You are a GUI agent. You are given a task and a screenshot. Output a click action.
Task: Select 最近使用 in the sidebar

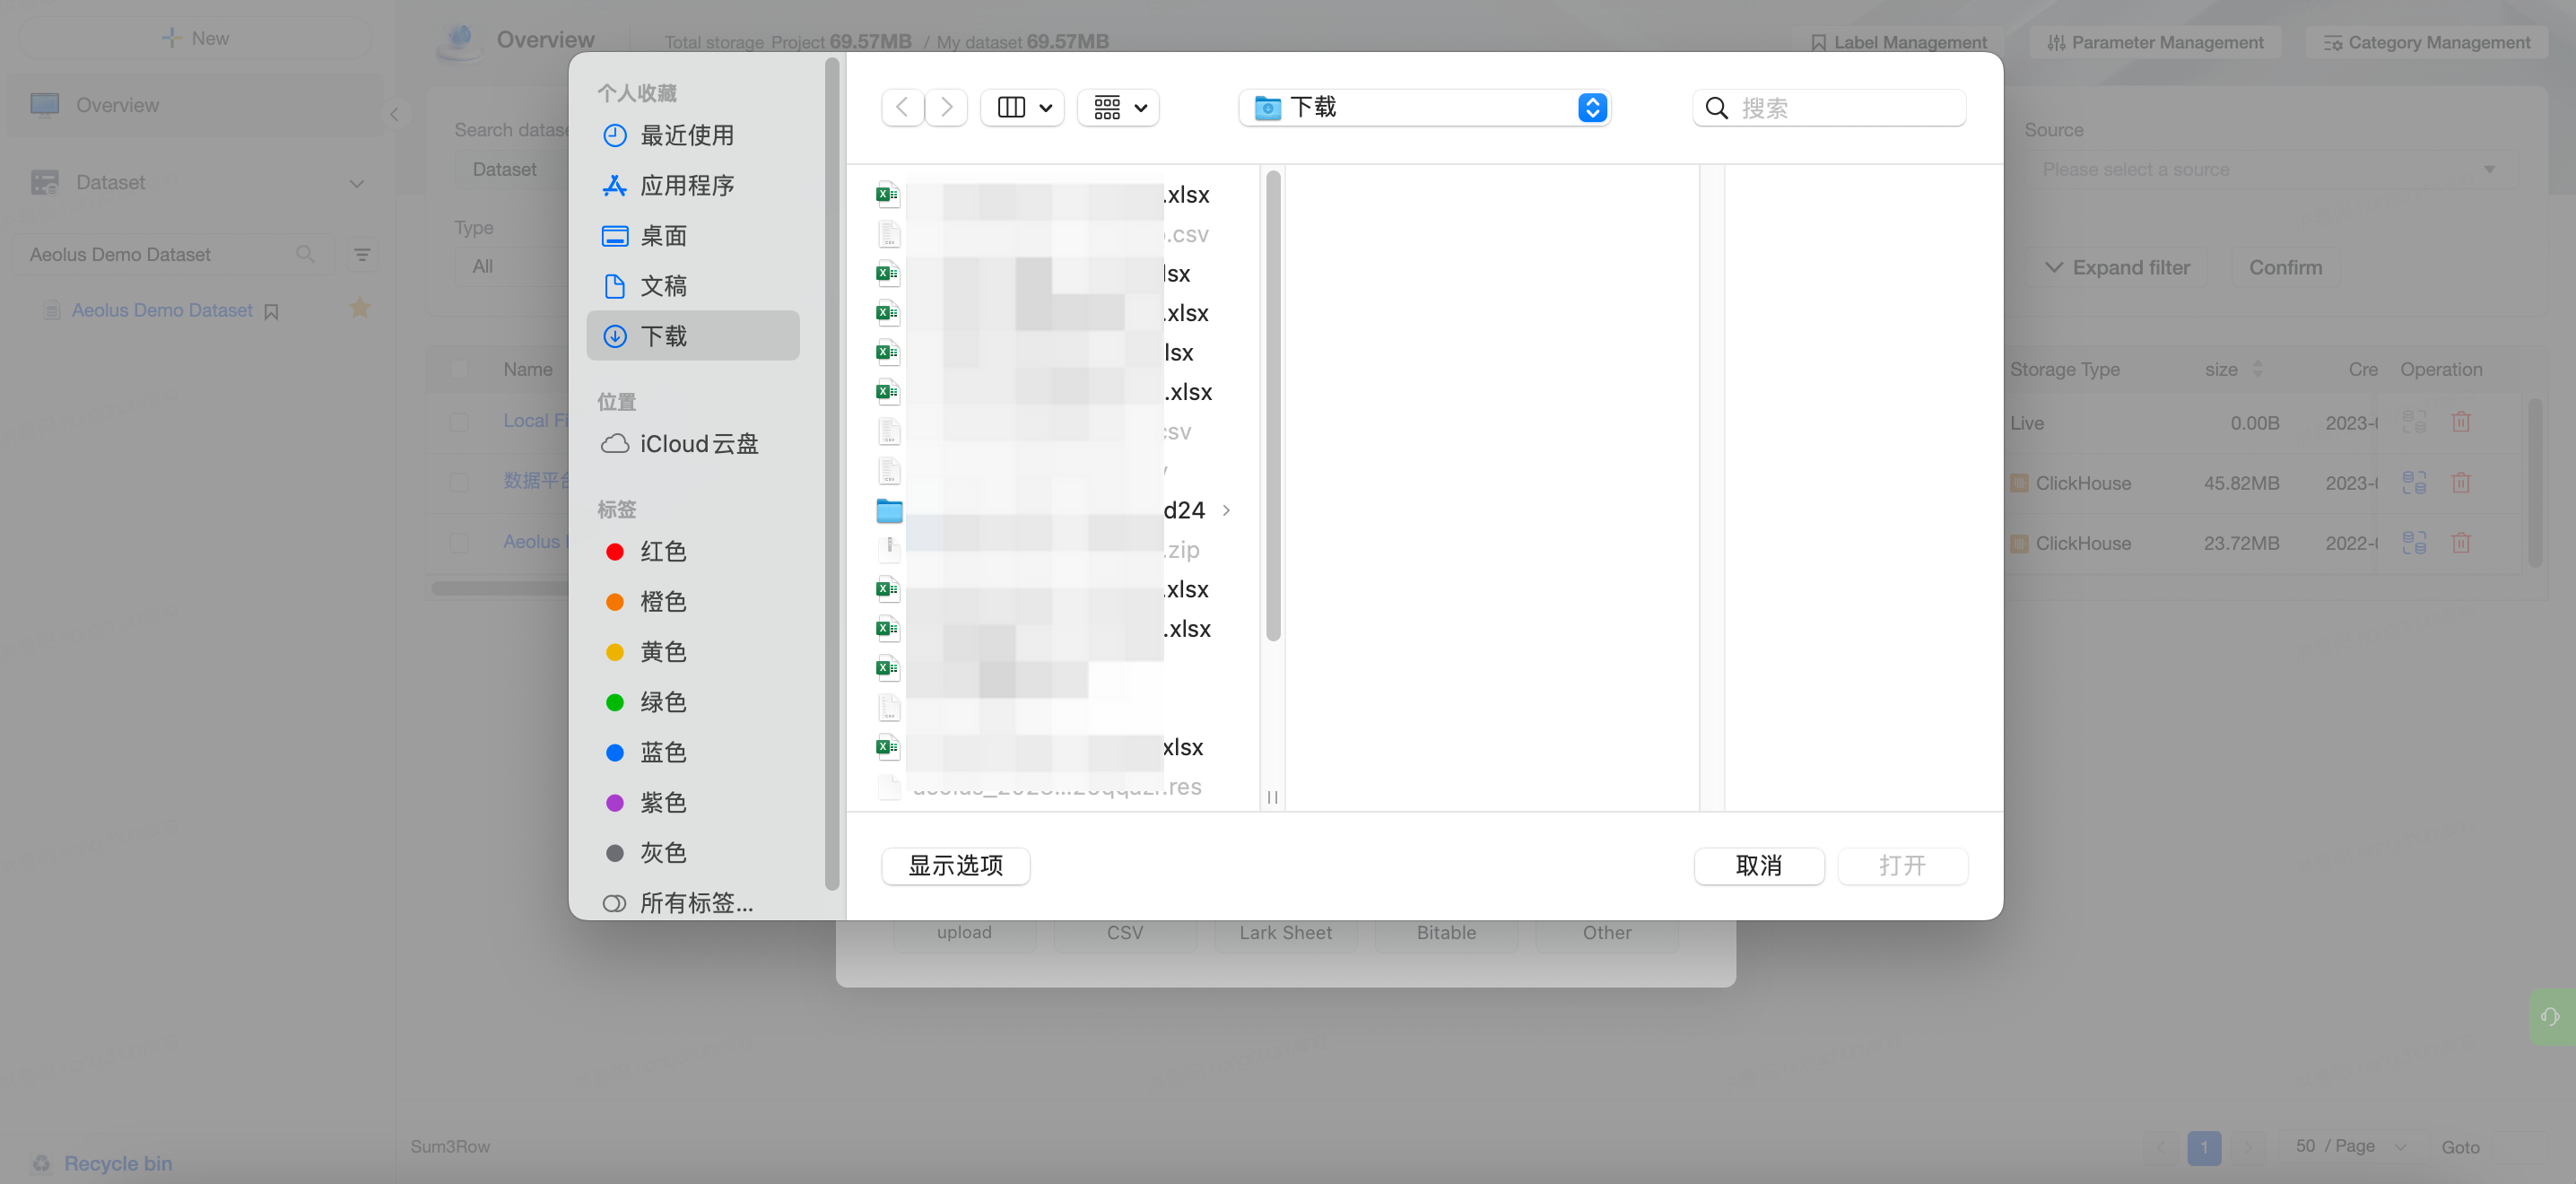692,135
